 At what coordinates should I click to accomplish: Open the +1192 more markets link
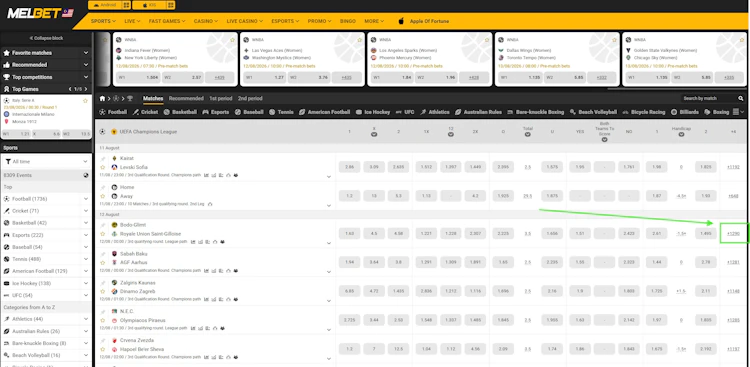733,167
